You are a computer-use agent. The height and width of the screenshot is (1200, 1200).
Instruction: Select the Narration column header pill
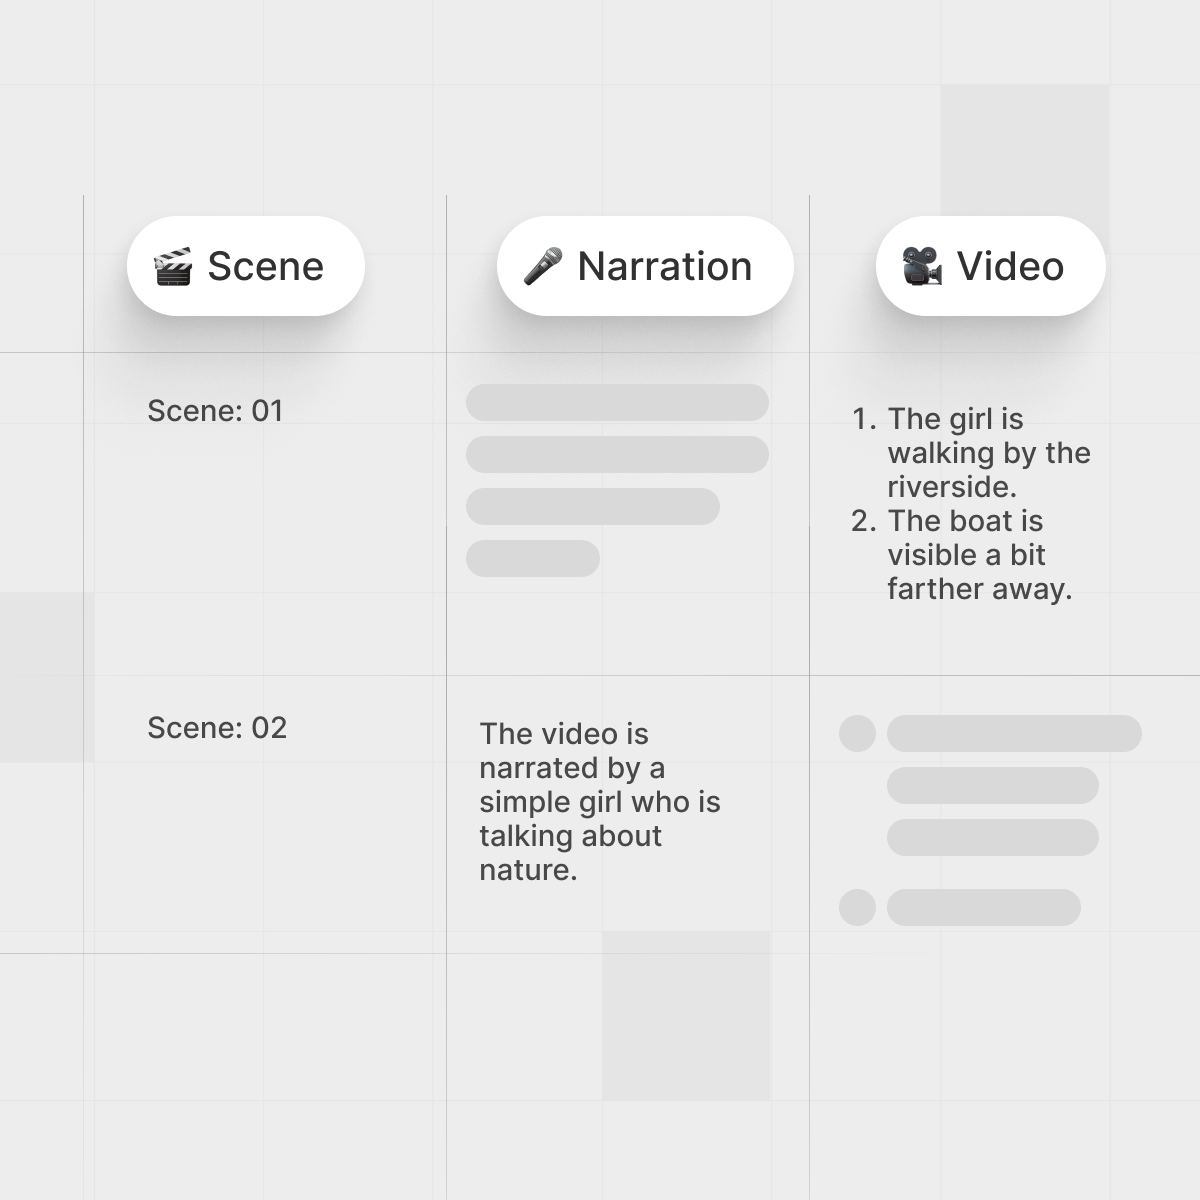click(645, 266)
